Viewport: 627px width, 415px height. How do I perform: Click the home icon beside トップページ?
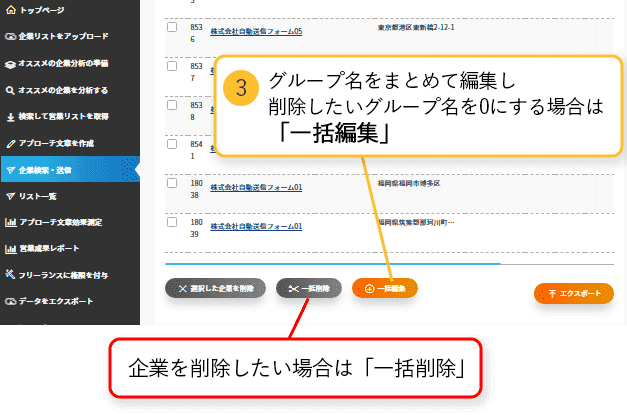tap(11, 10)
